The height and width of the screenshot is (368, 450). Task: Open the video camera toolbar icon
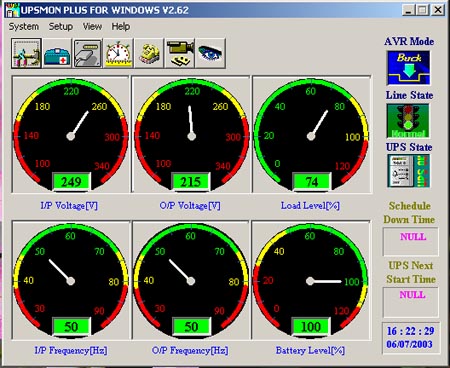[179, 53]
